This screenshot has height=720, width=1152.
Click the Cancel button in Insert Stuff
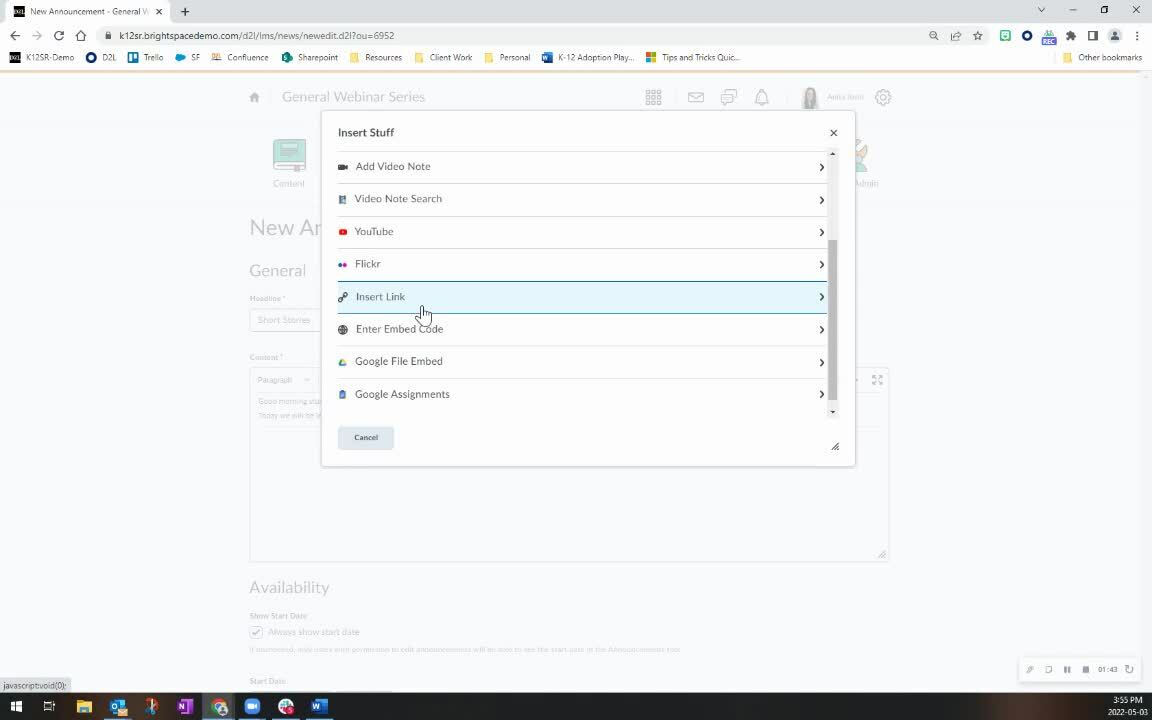point(366,438)
